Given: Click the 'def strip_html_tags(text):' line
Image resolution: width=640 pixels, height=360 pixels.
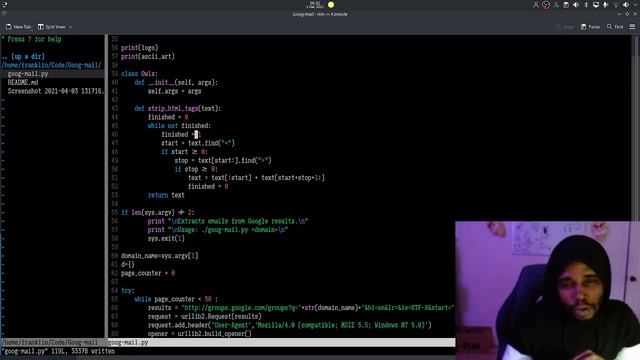Looking at the screenshot, I should 178,109.
